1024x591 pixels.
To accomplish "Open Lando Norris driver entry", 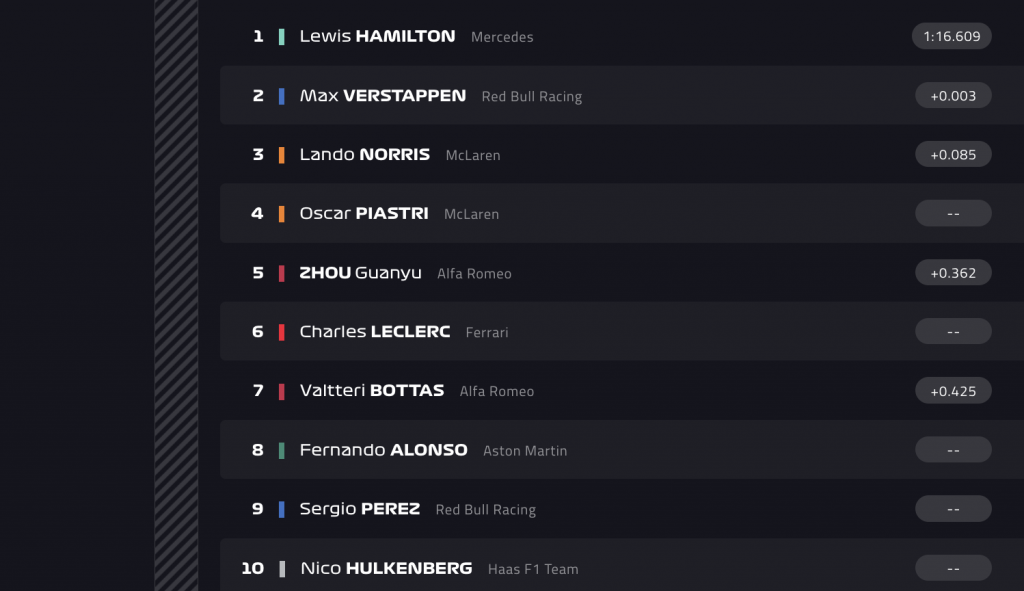I will (364, 155).
